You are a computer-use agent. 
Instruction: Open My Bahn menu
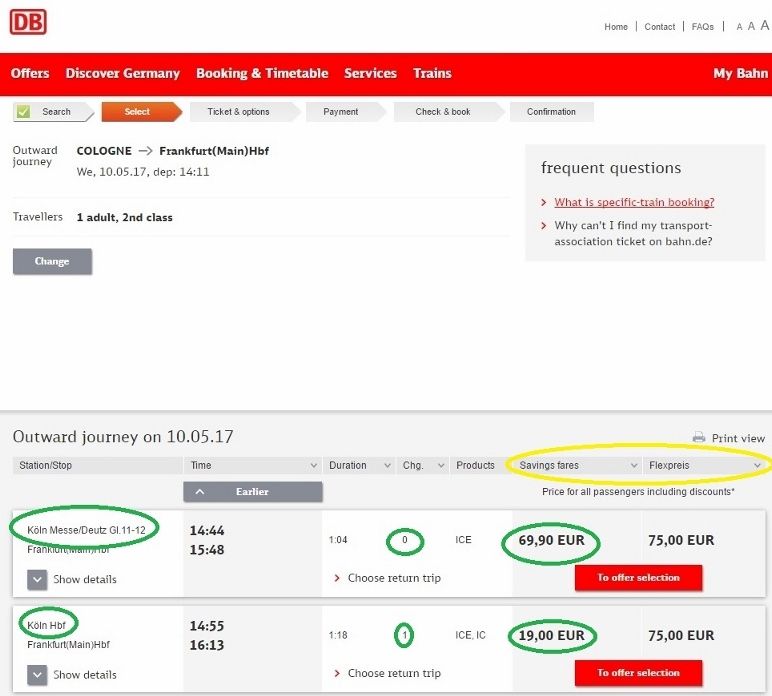[740, 73]
